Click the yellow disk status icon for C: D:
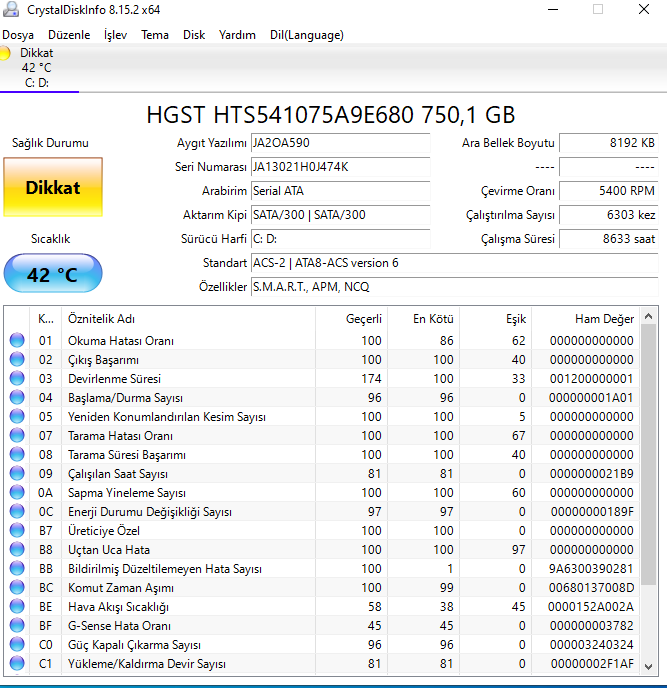 pos(6,53)
